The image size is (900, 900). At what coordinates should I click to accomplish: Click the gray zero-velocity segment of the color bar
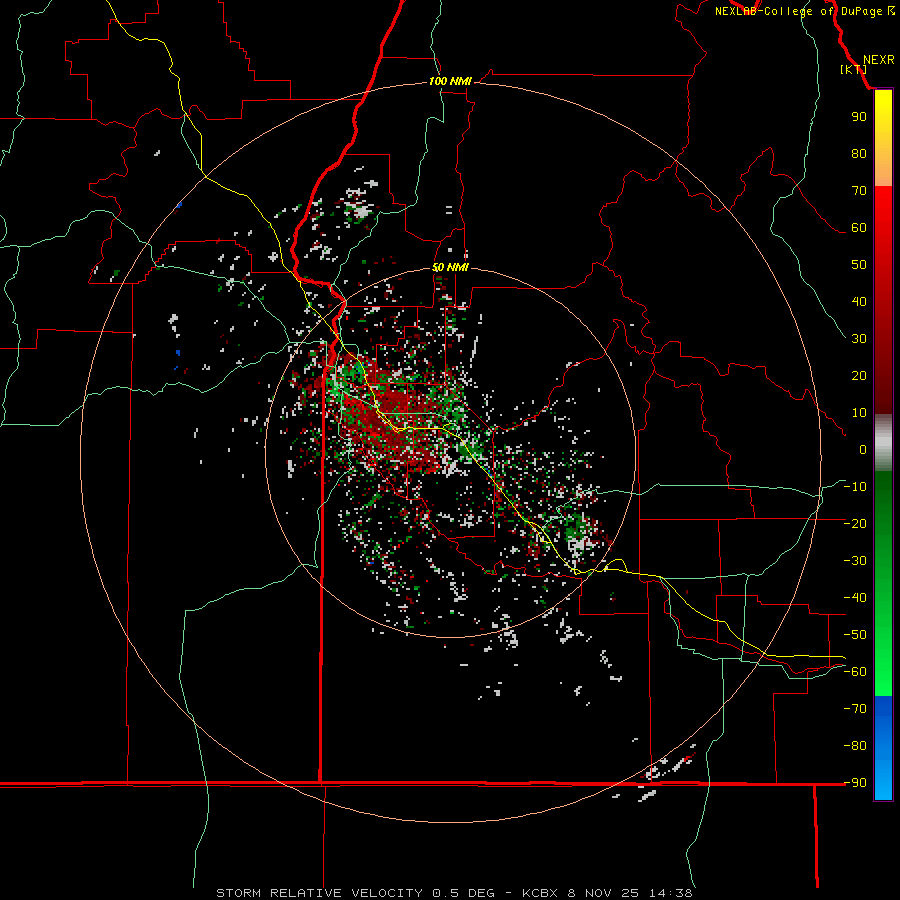tap(883, 443)
